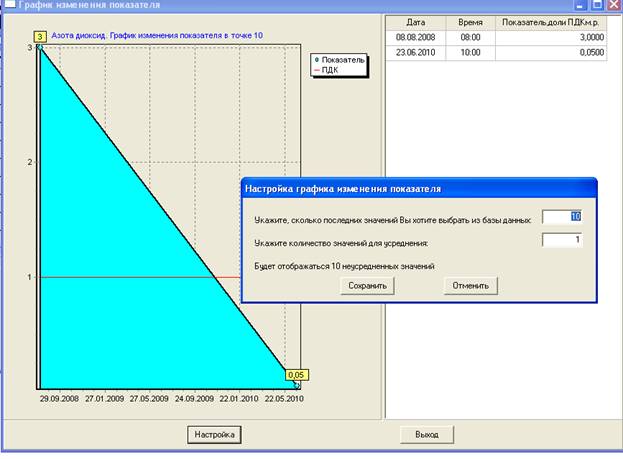
Task: Close the График изменения показателя window
Action: coord(613,5)
